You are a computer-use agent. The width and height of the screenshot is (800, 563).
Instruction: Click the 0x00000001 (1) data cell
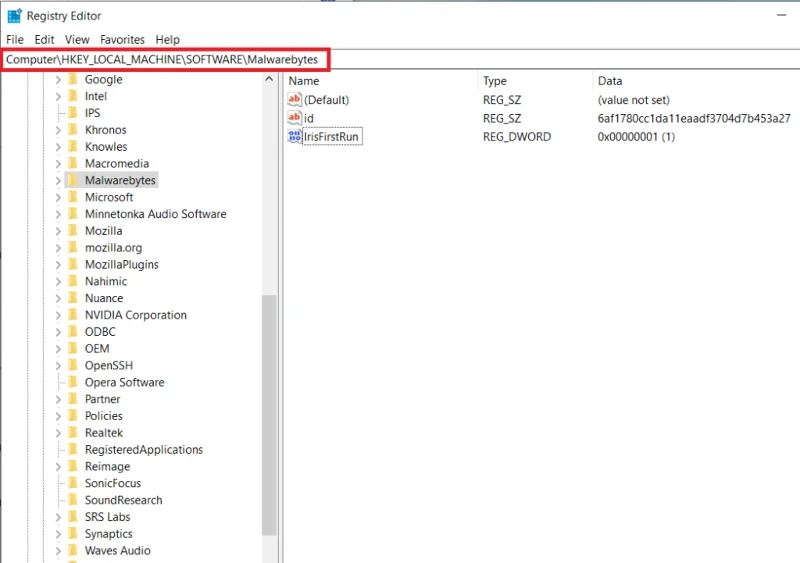tap(636, 137)
